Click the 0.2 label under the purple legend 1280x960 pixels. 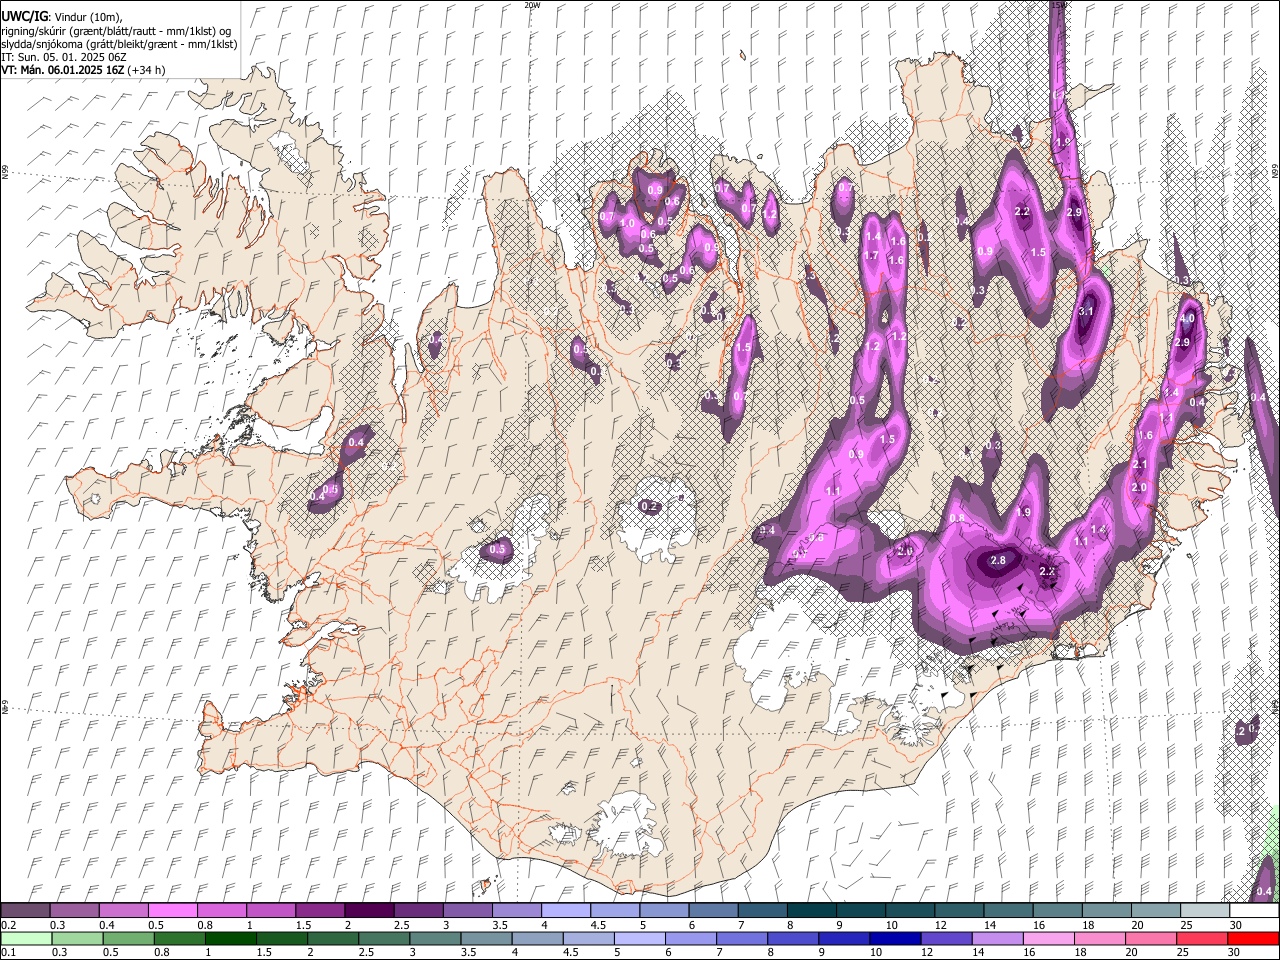pos(9,926)
